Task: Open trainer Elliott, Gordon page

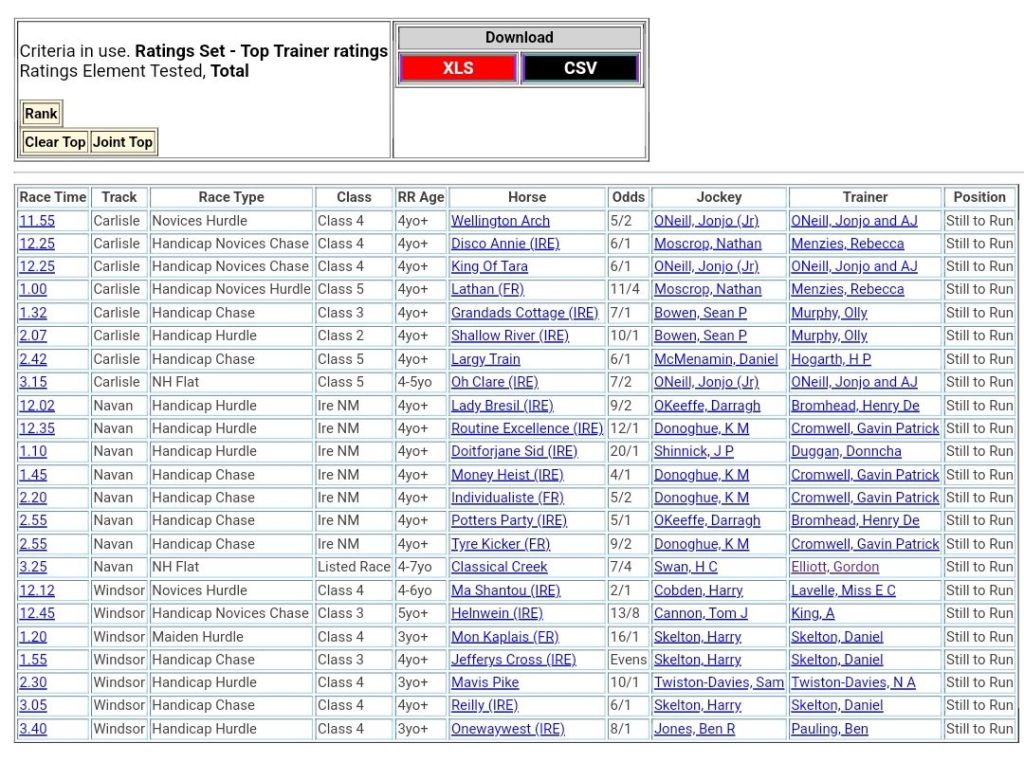Action: (x=835, y=567)
